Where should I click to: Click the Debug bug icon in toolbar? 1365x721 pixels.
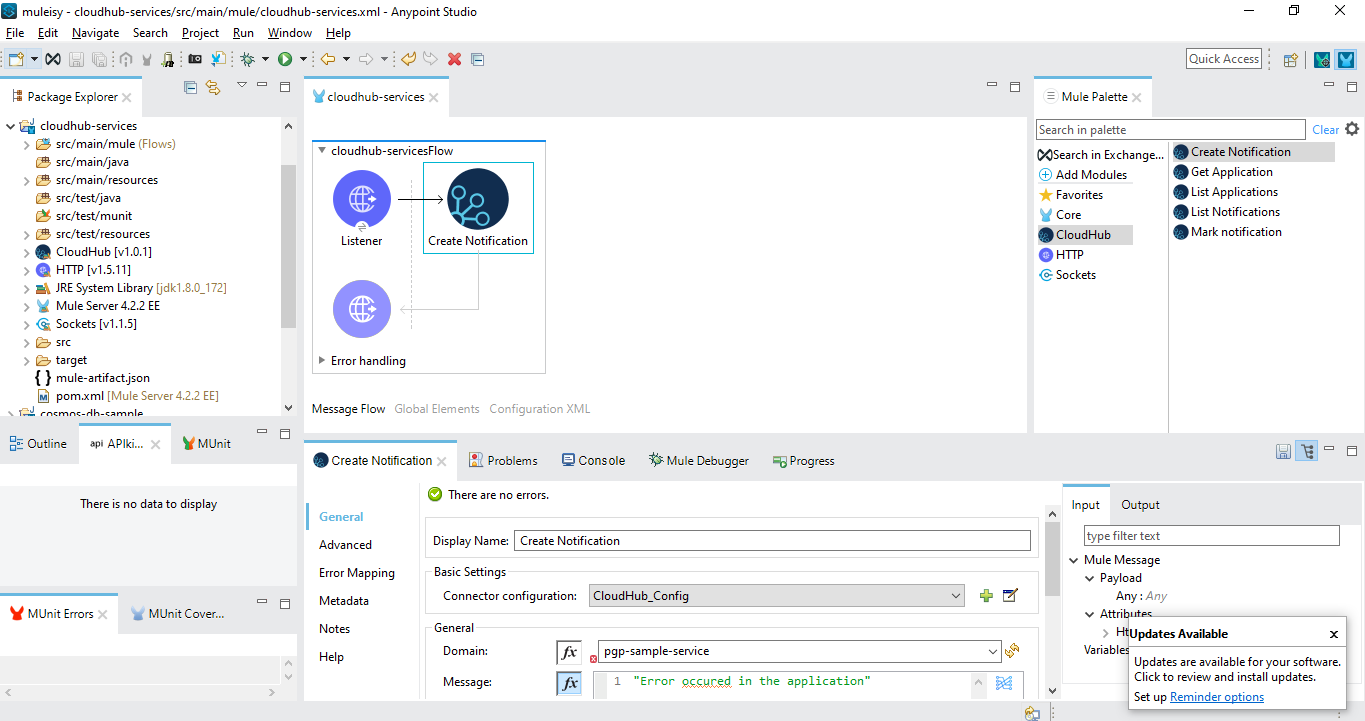coord(247,59)
